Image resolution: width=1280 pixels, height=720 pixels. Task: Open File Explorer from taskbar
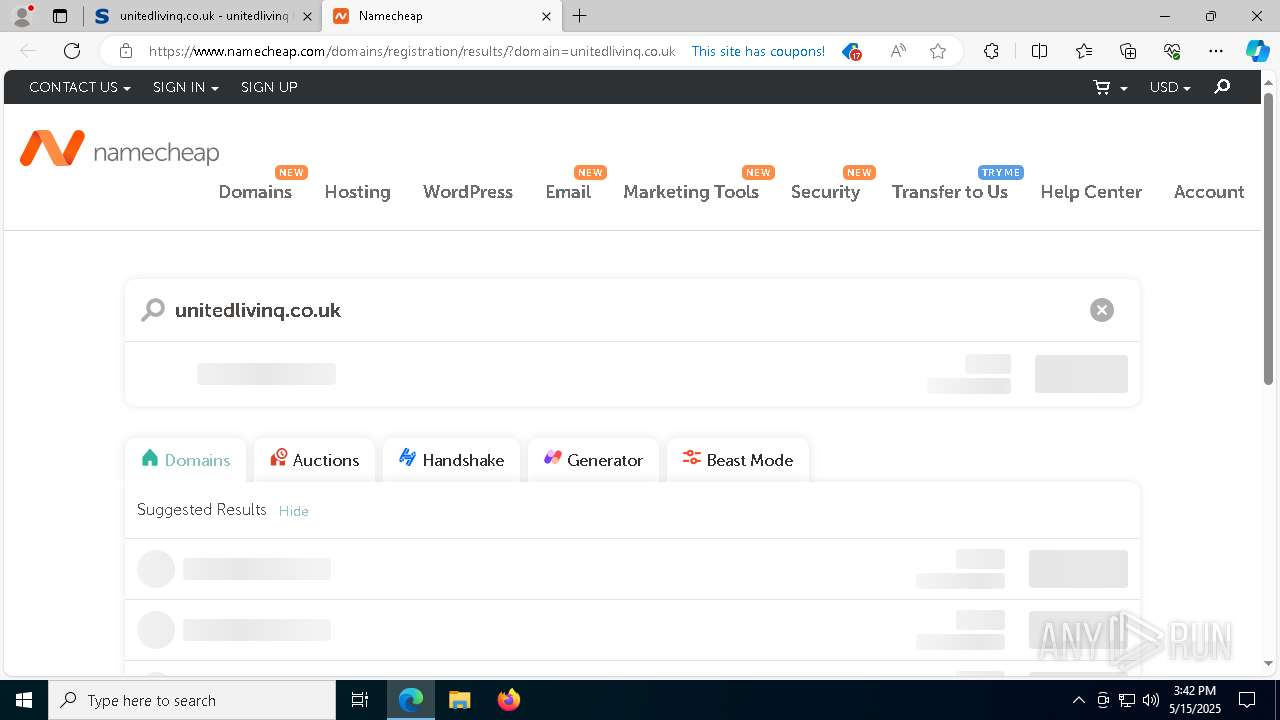point(459,700)
